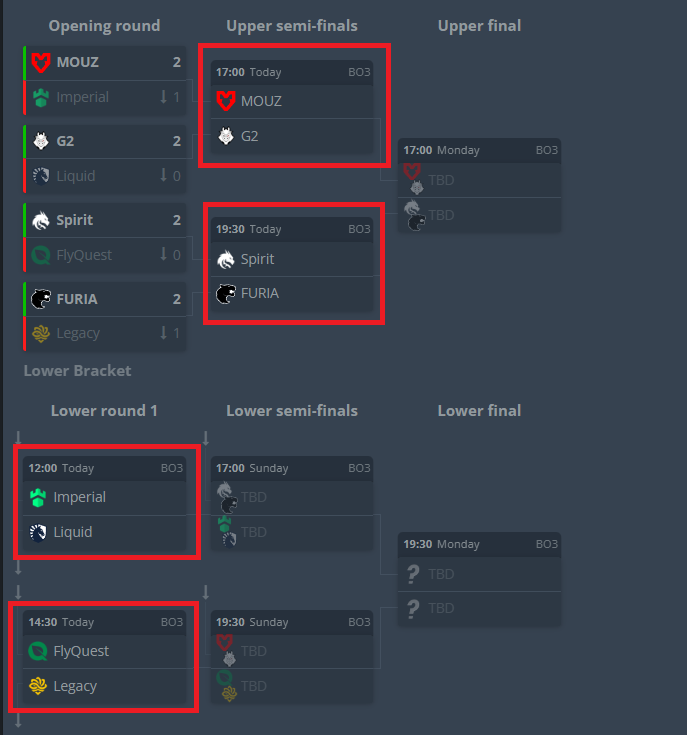The height and width of the screenshot is (735, 687).
Task: Click the Lower Bracket heading
Action: click(x=77, y=371)
